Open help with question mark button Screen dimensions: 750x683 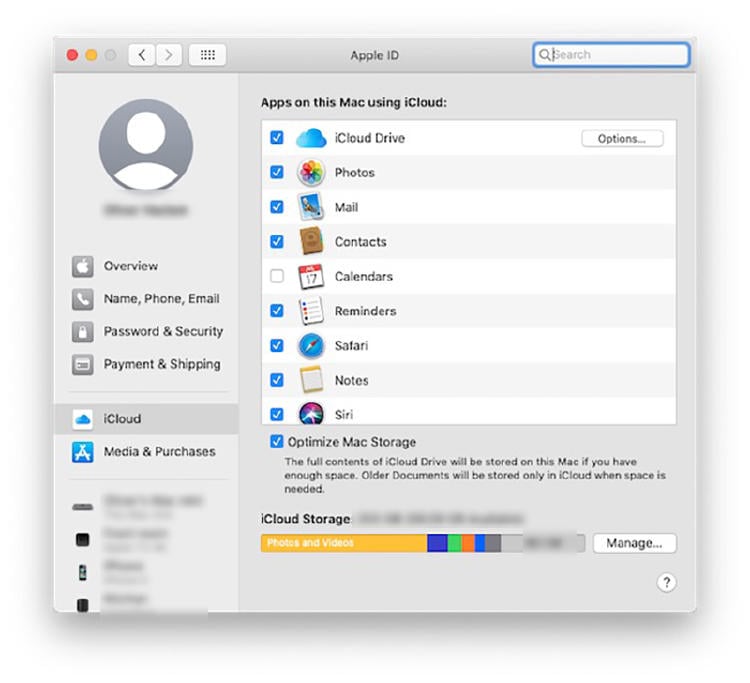[667, 583]
